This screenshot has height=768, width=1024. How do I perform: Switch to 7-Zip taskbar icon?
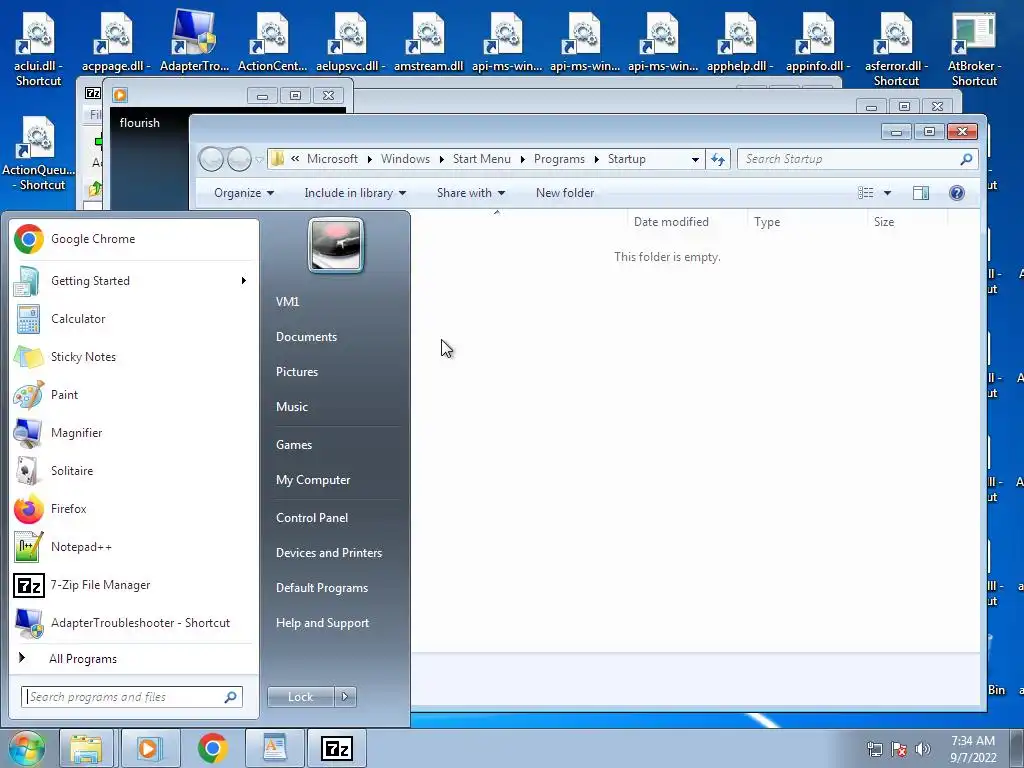pos(337,748)
